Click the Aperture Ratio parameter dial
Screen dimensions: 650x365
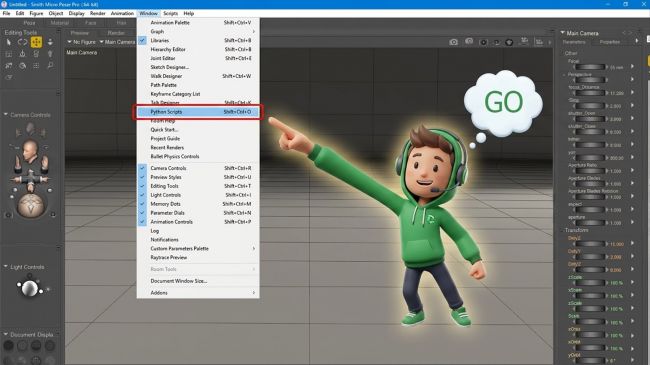(590, 171)
